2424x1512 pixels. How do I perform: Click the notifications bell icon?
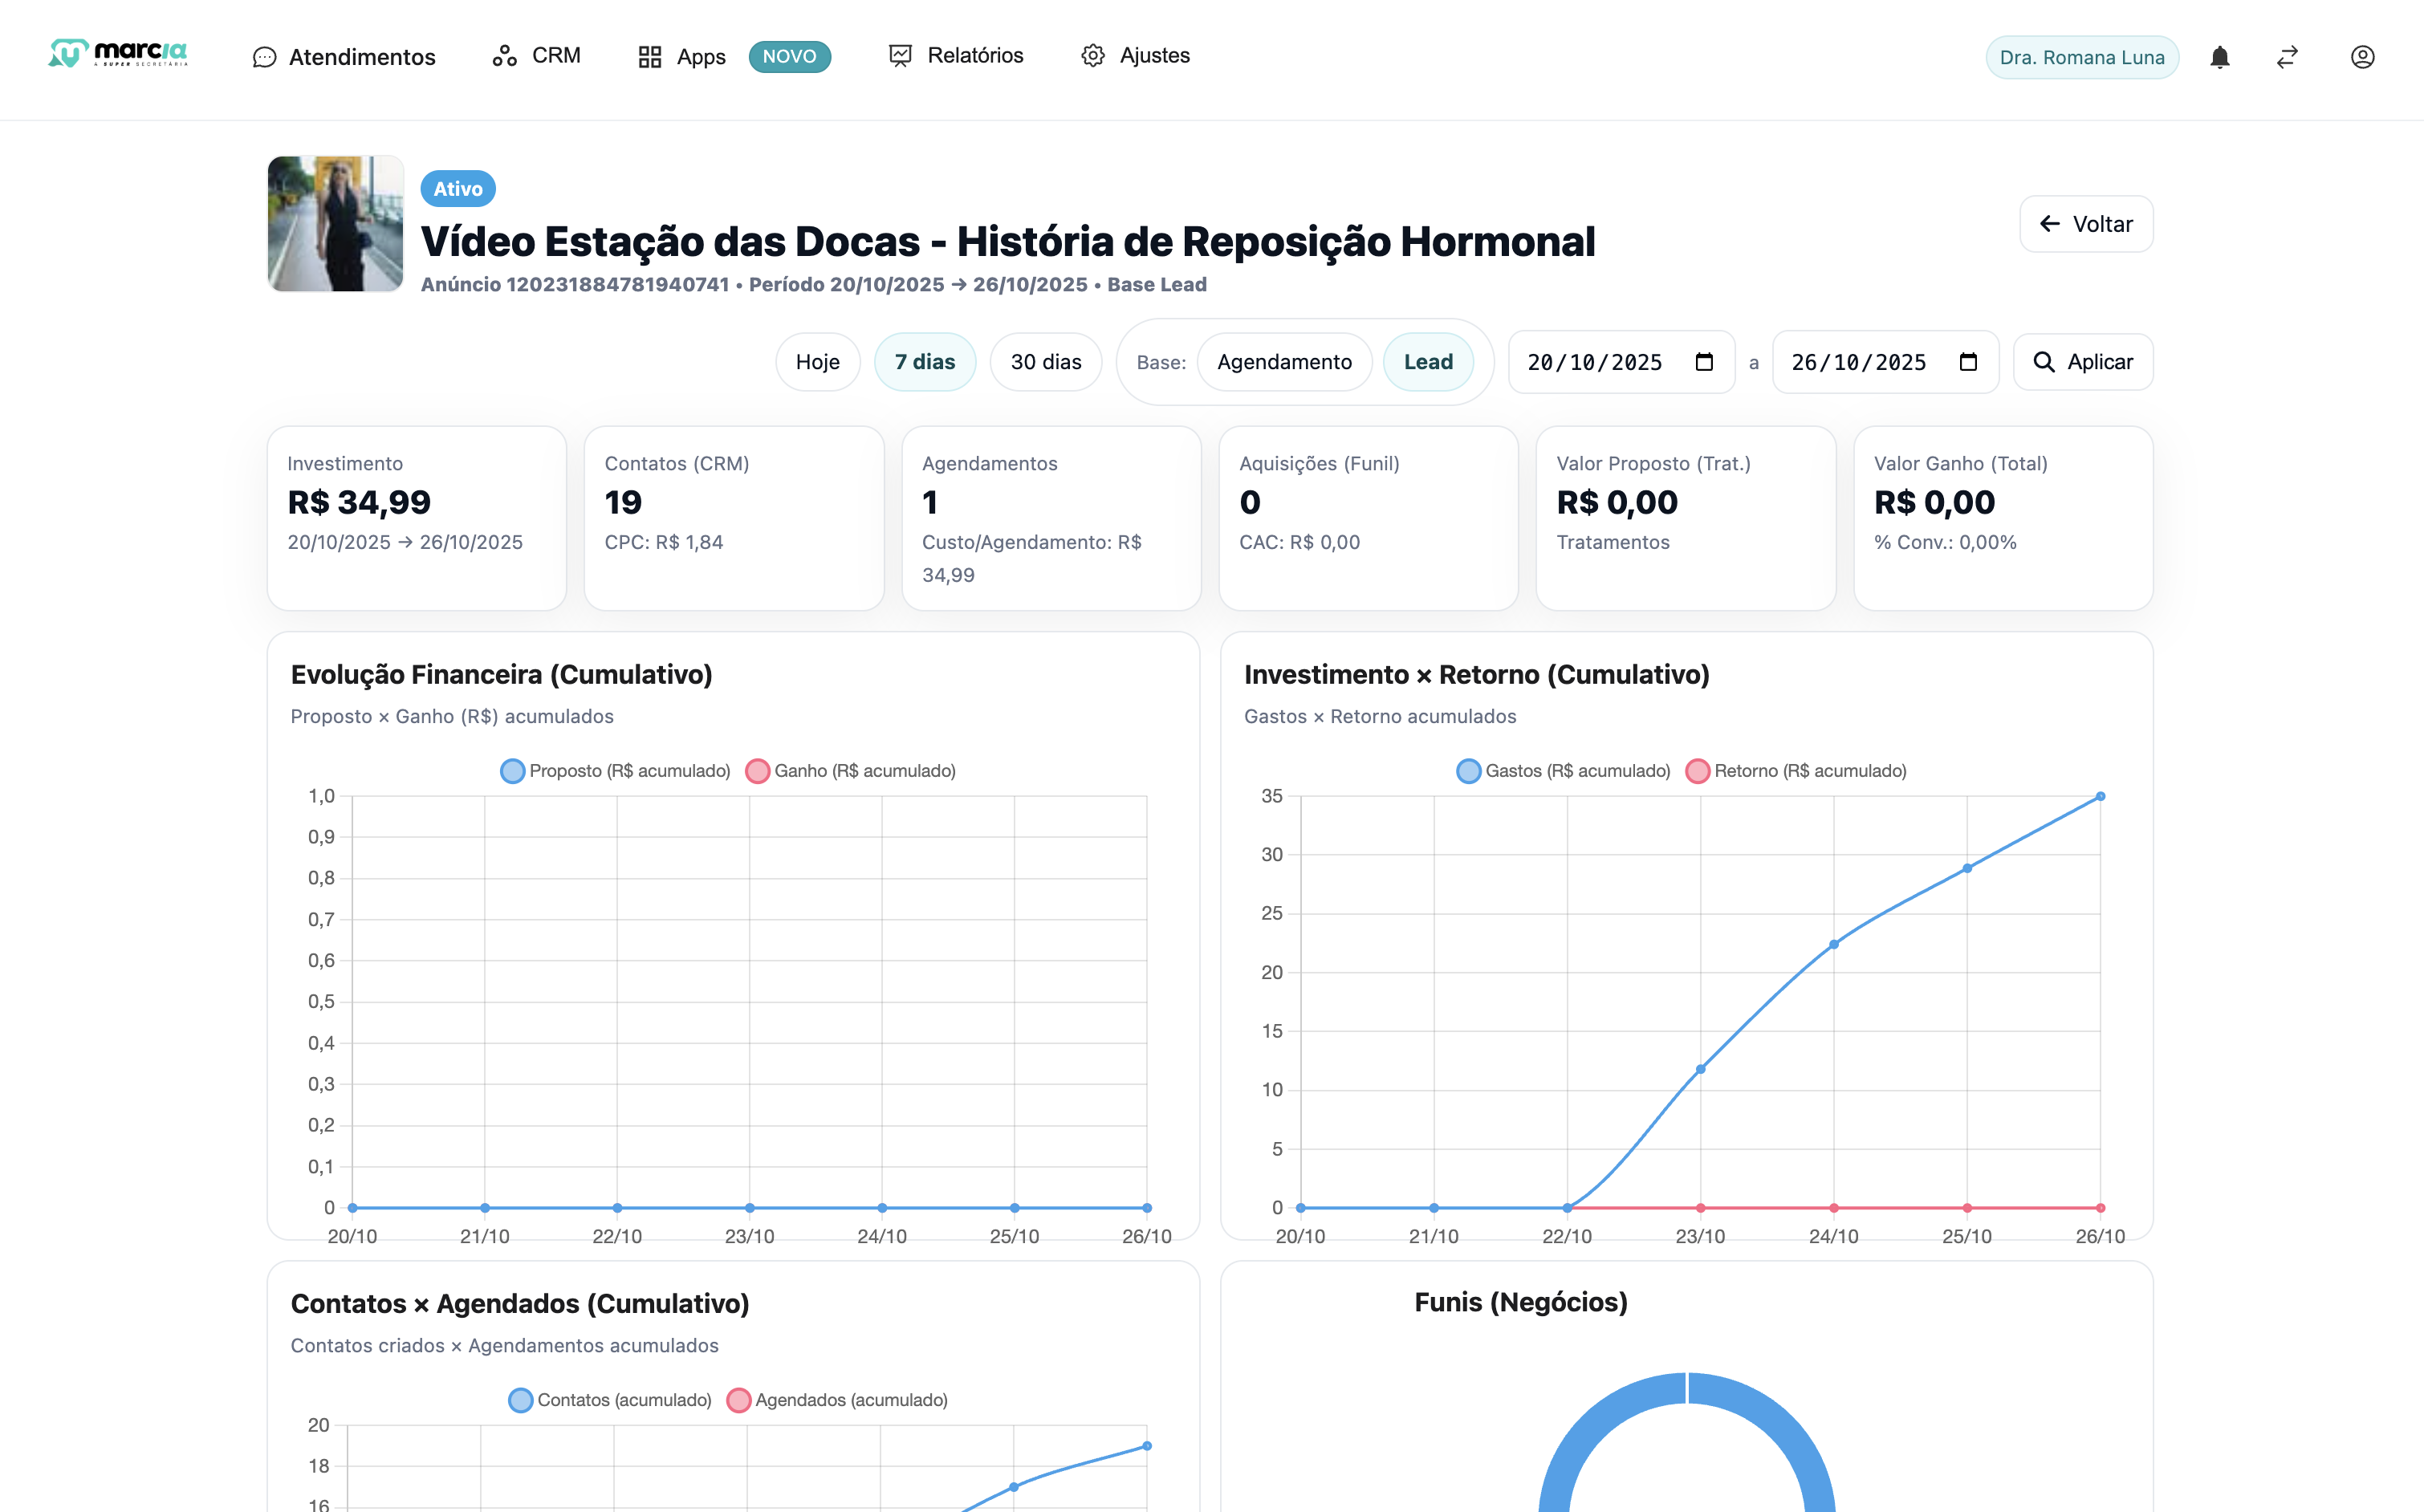tap(2219, 57)
